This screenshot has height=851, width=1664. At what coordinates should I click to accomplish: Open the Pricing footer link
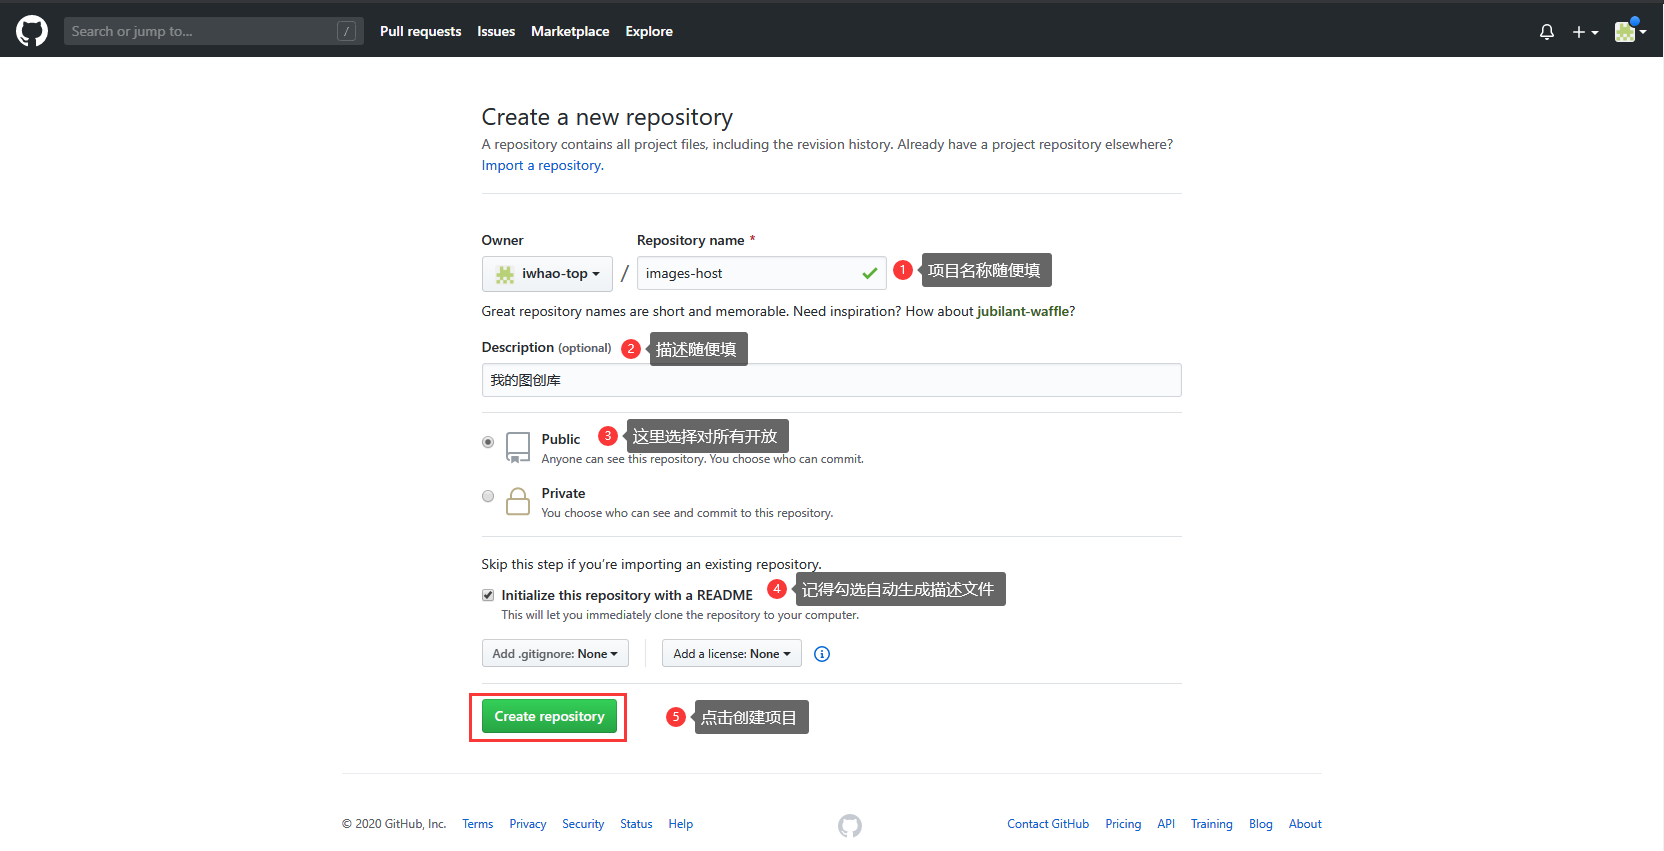pos(1123,824)
